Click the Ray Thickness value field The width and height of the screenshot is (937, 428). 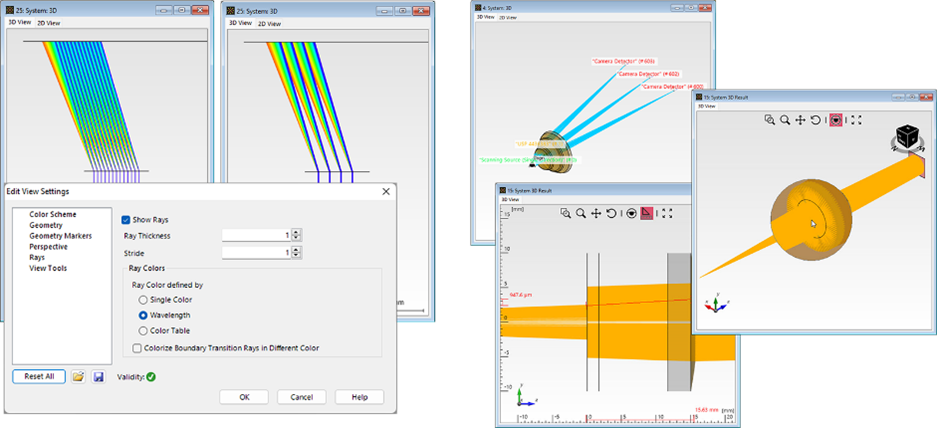[256, 236]
